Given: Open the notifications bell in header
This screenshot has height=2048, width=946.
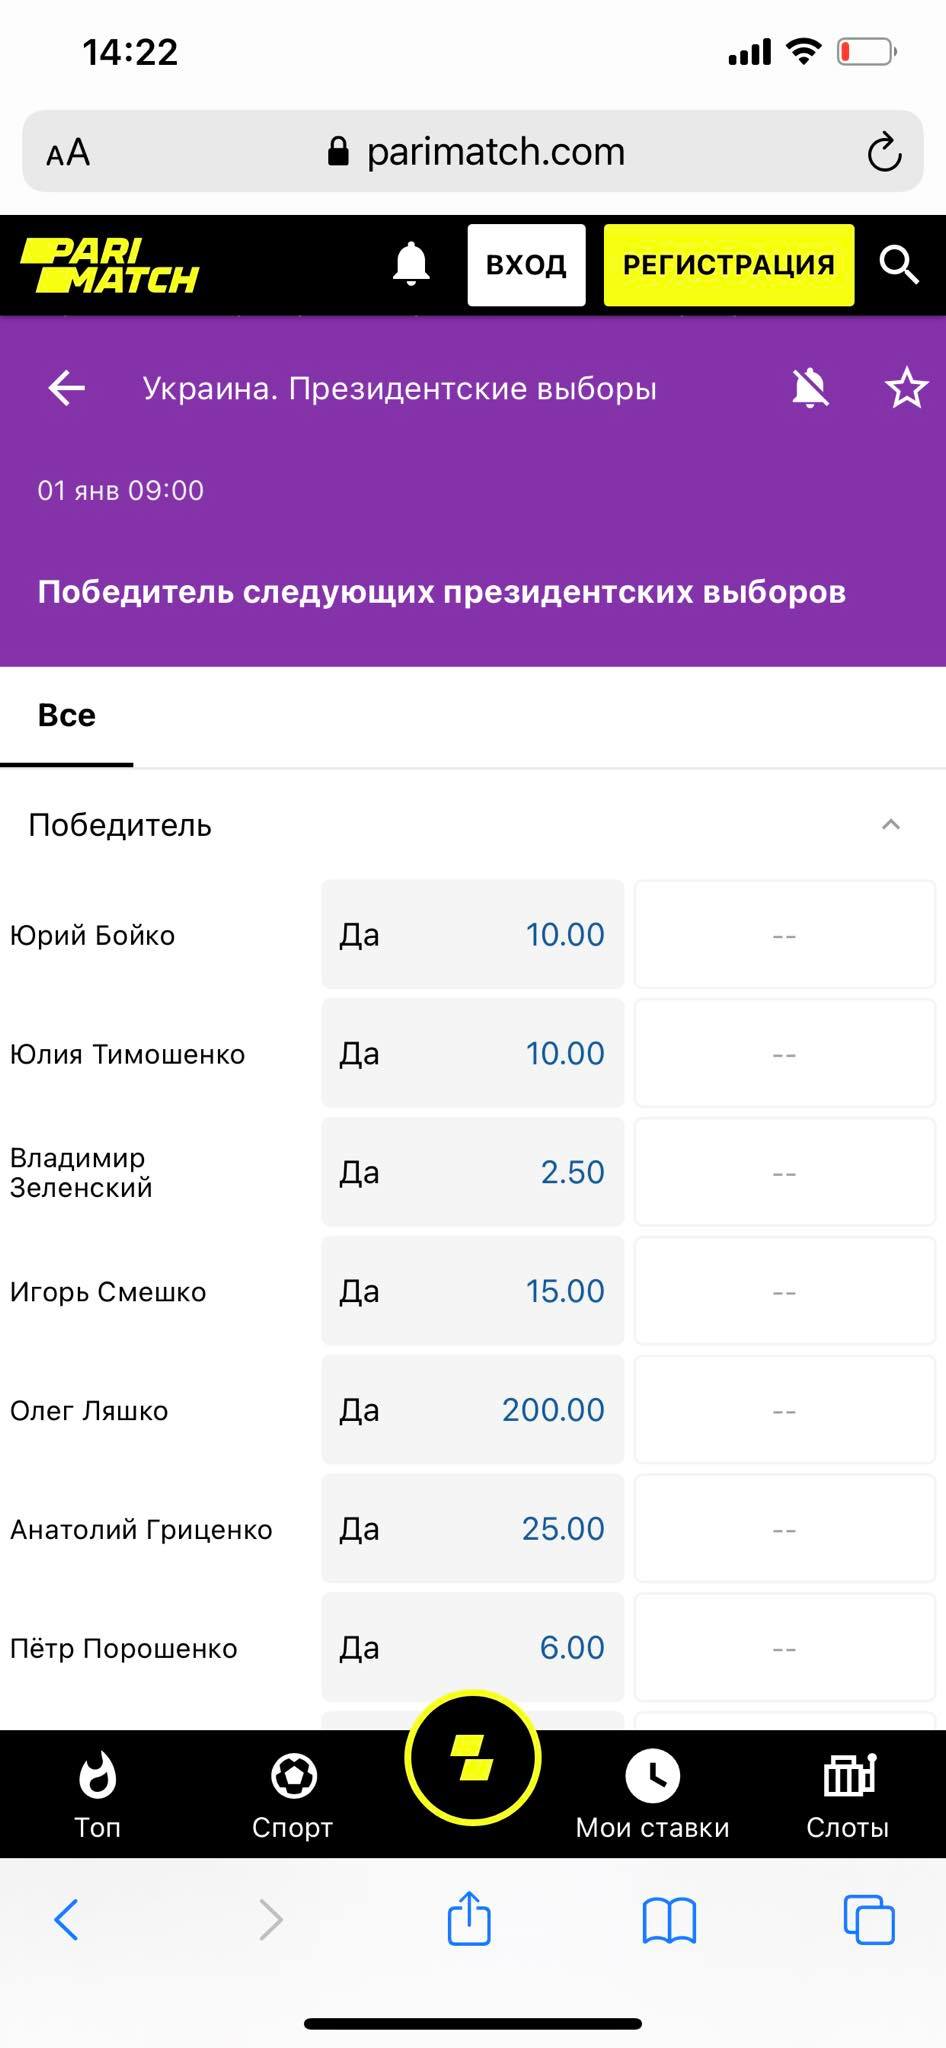Looking at the screenshot, I should [410, 264].
